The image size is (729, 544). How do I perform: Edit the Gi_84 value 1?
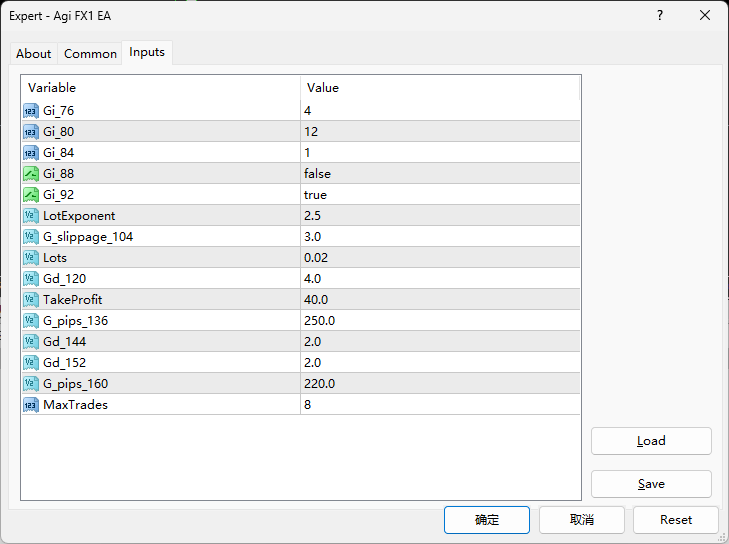click(x=440, y=153)
